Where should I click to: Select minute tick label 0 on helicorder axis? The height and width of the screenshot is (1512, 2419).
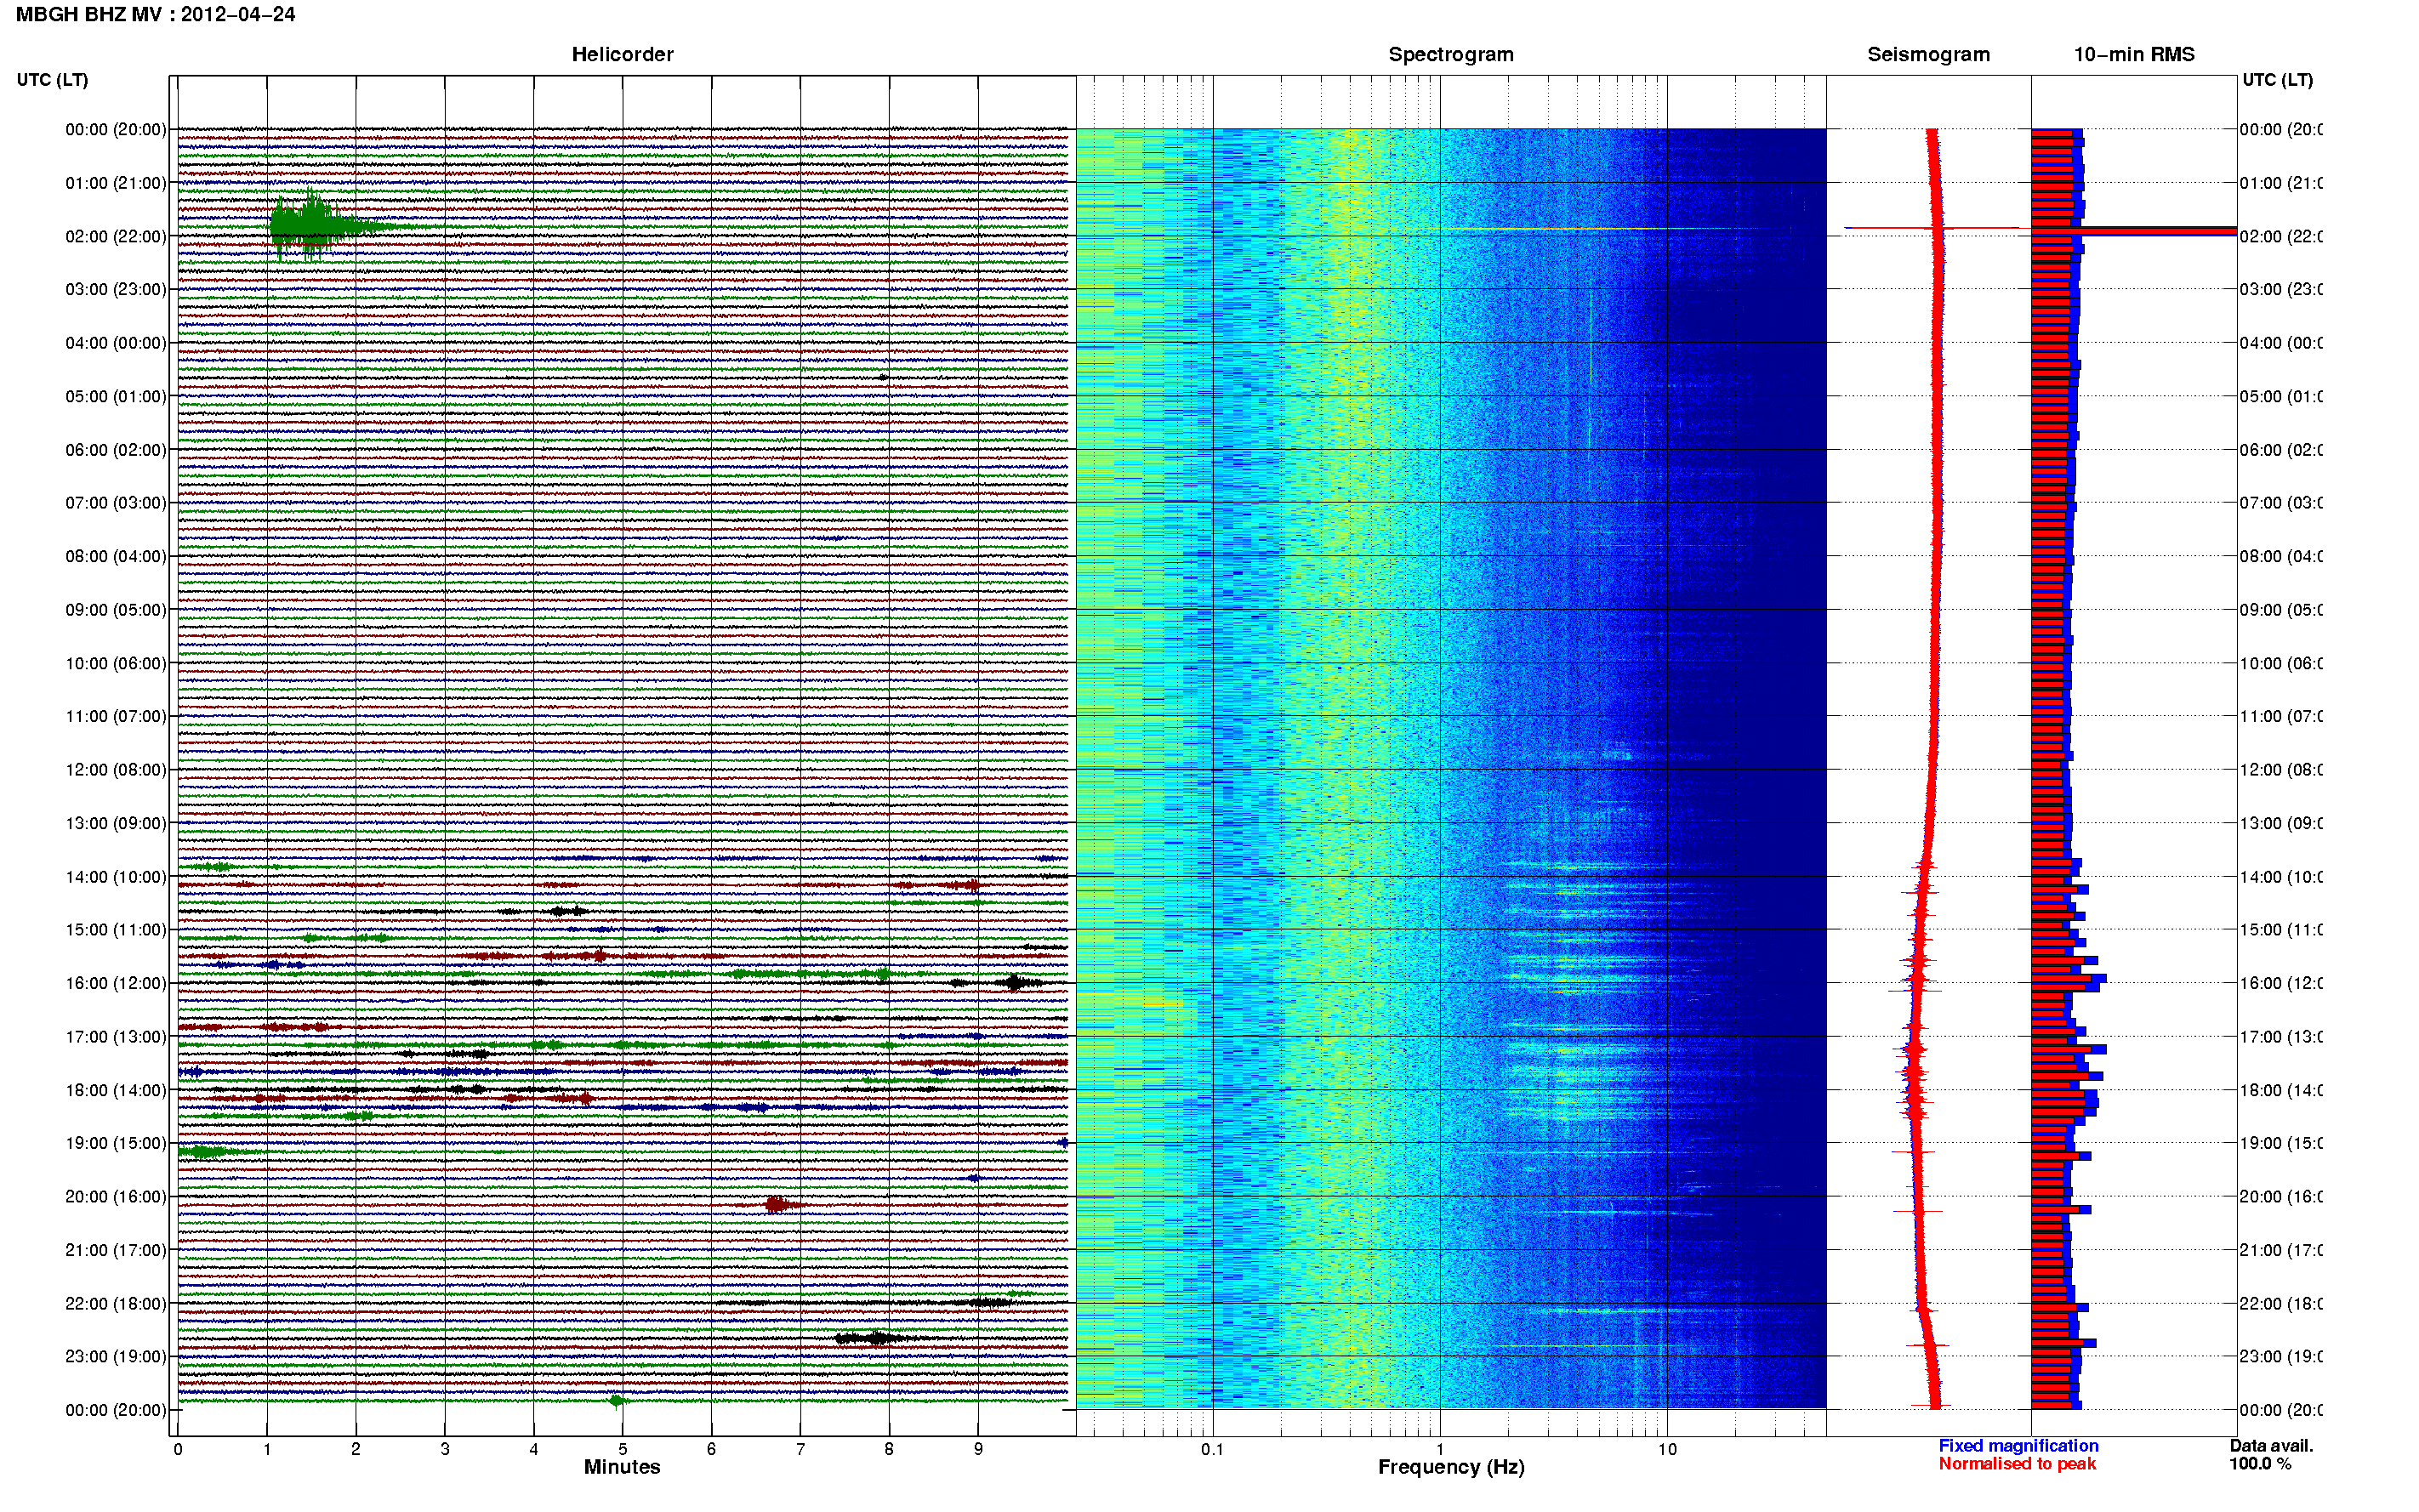coord(177,1449)
